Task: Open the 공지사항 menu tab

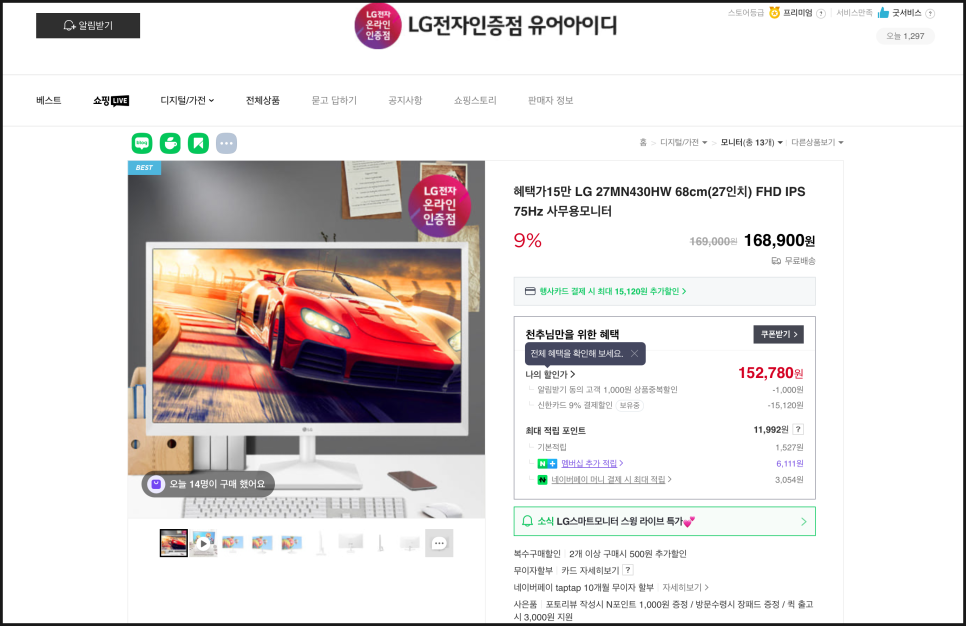Action: coord(405,100)
